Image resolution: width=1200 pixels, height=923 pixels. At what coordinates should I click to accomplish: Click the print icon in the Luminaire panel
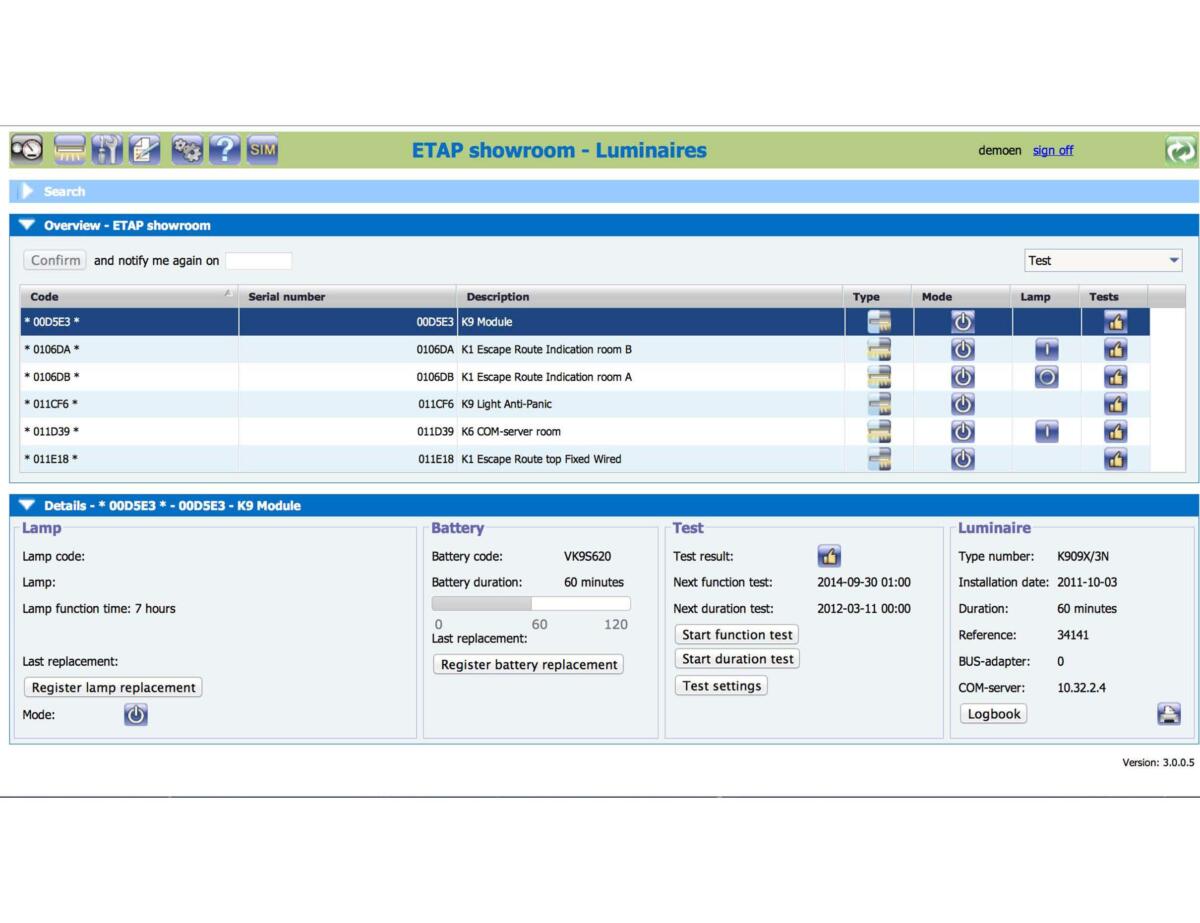(x=1169, y=714)
